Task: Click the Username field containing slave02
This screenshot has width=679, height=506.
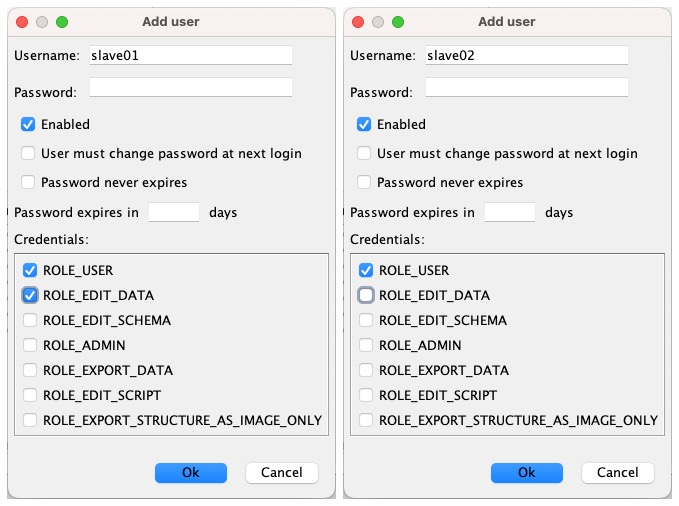Action: [526, 56]
